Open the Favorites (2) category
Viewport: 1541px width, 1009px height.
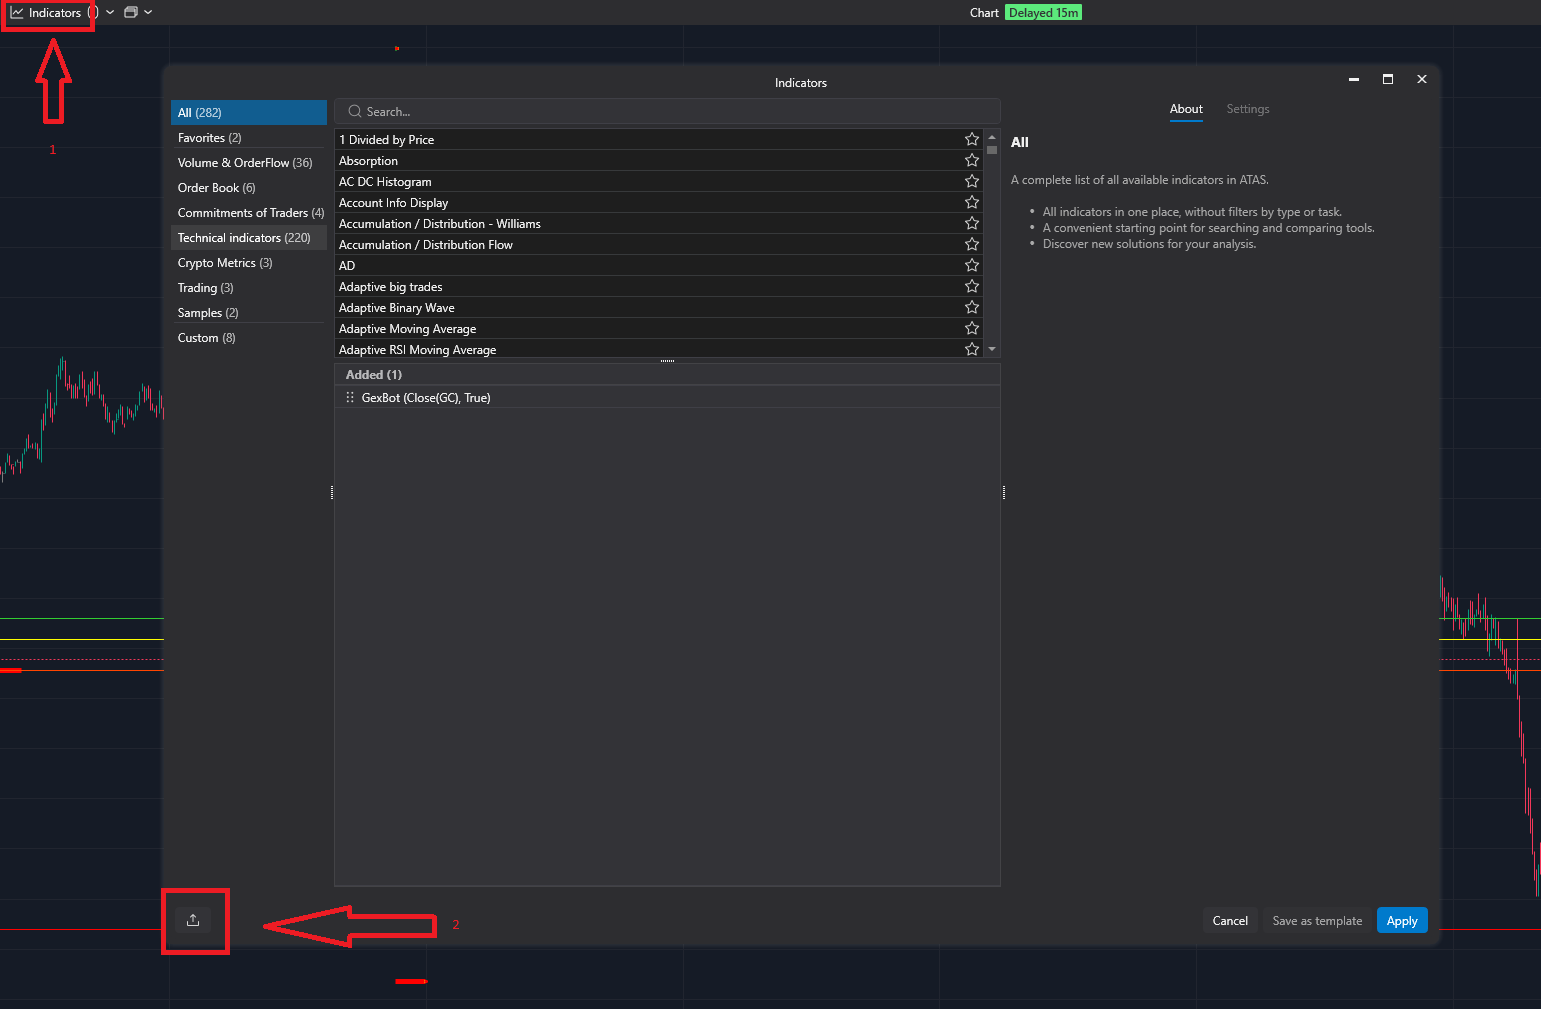coord(249,138)
